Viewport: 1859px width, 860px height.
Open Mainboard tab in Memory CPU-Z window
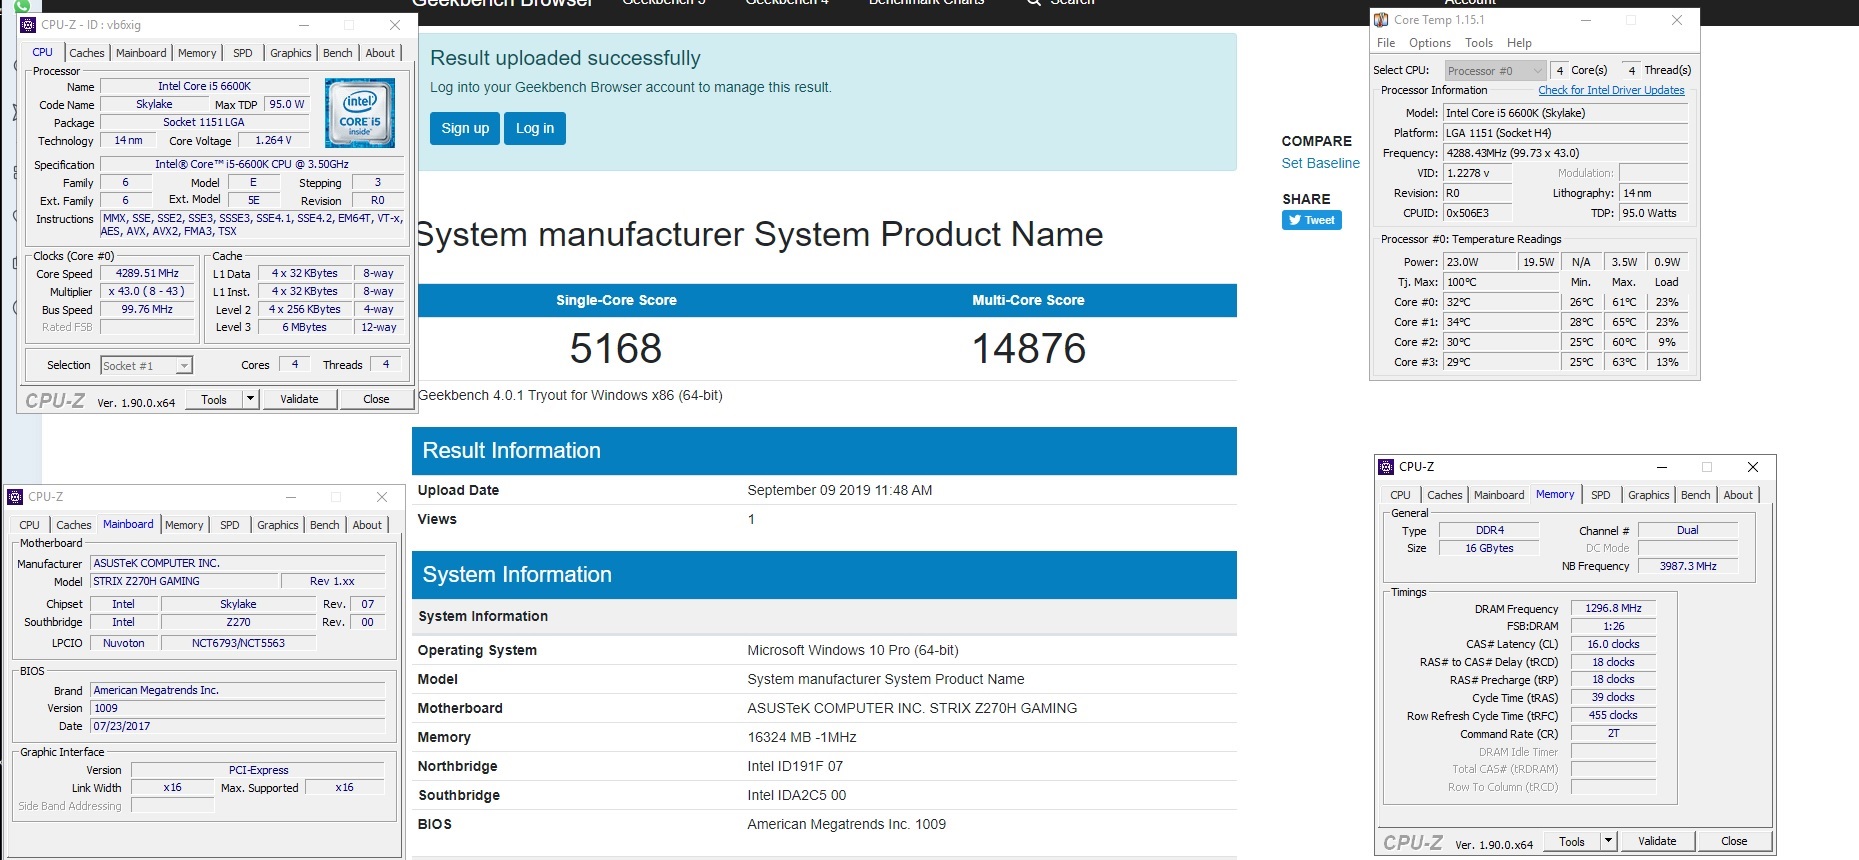1499,495
